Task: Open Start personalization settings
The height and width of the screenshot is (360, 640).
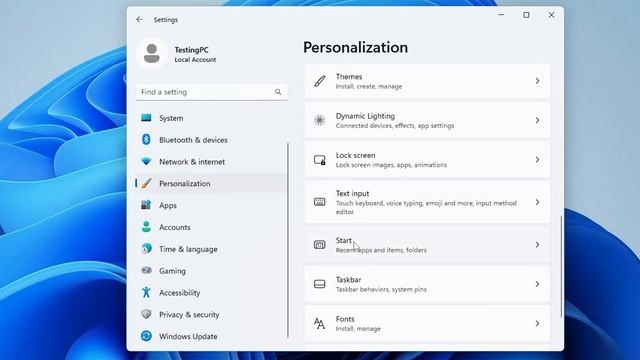Action: [x=427, y=244]
